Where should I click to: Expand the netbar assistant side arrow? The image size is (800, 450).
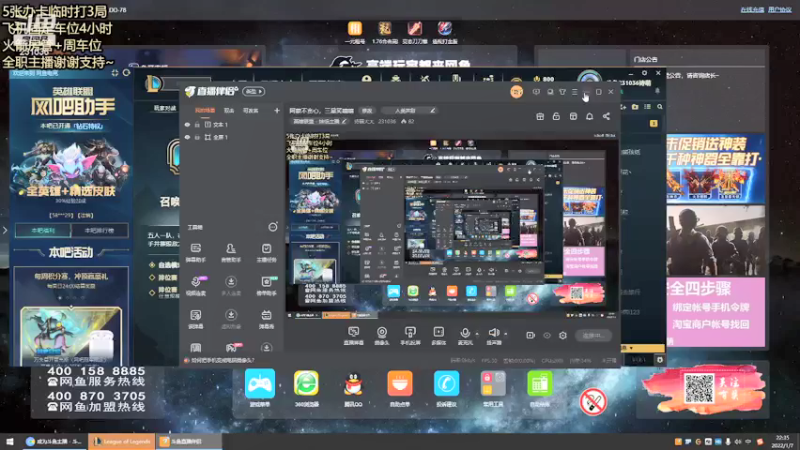click(x=5, y=231)
